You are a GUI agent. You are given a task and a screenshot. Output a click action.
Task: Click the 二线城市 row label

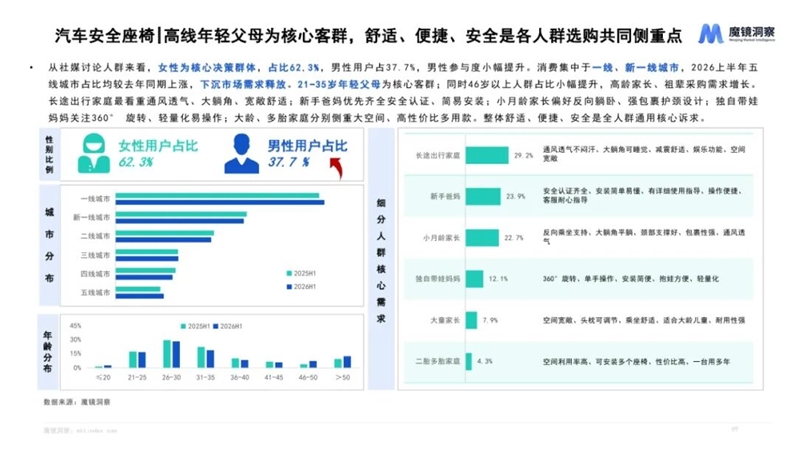(95, 236)
